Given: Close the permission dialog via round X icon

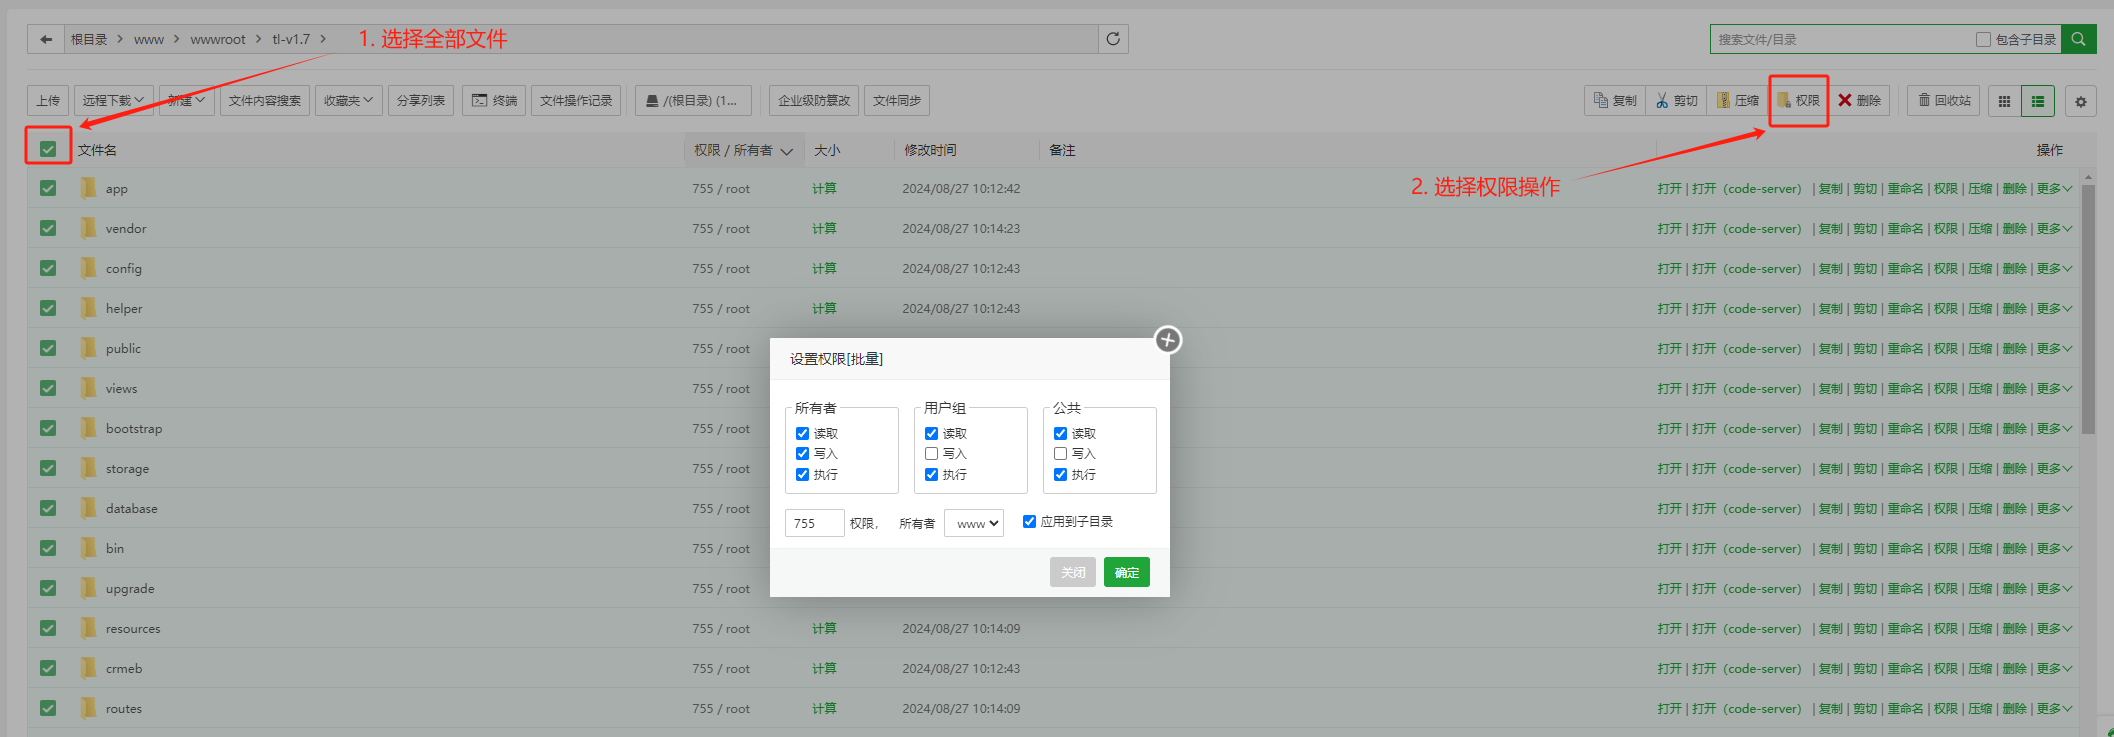Looking at the screenshot, I should [x=1168, y=340].
